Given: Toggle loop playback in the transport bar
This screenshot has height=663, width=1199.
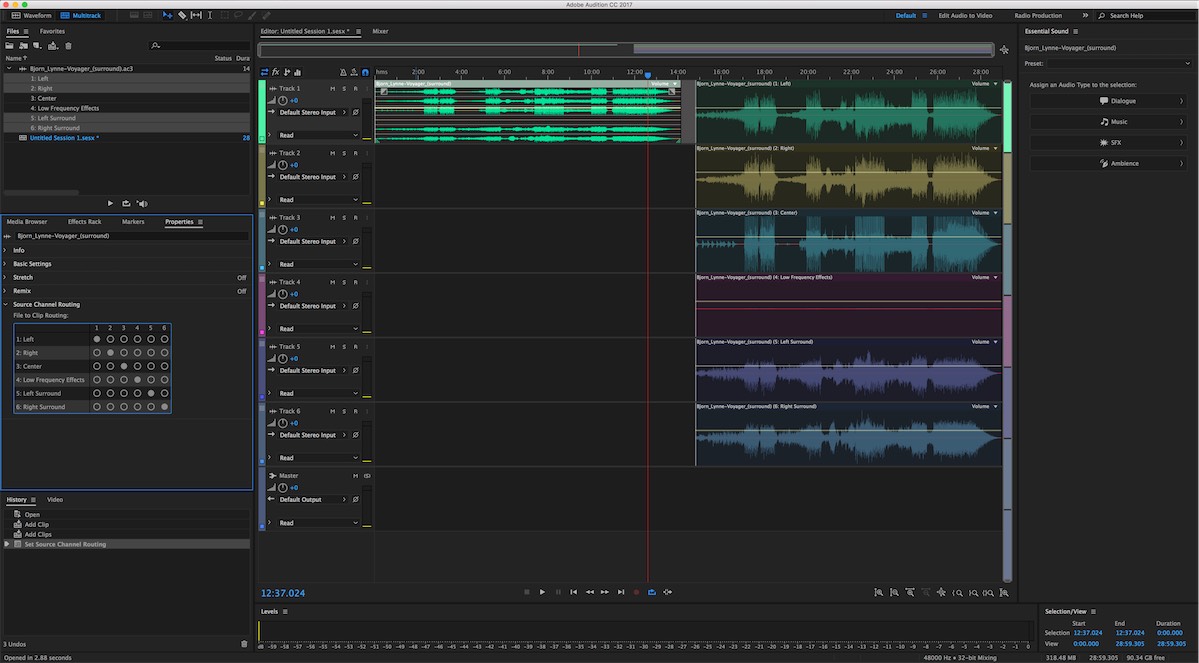Looking at the screenshot, I should click(652, 592).
